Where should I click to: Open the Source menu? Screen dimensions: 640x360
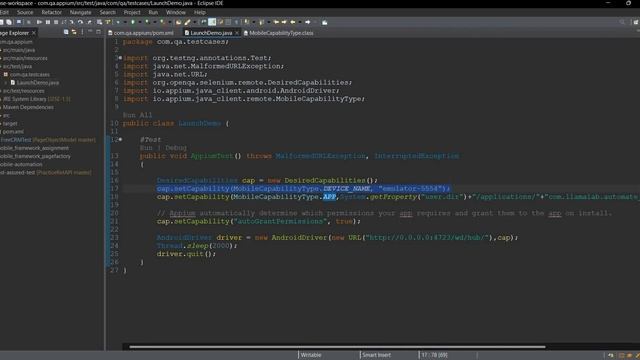tap(25, 12)
